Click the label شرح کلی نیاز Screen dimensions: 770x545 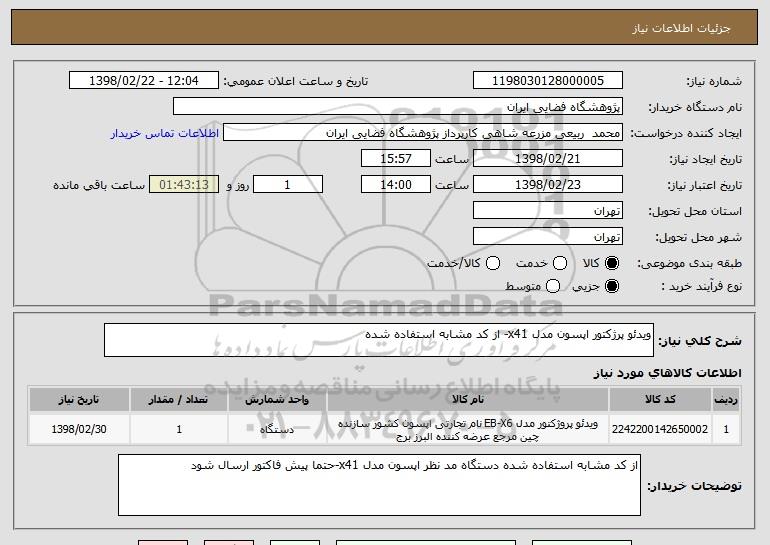click(x=700, y=341)
